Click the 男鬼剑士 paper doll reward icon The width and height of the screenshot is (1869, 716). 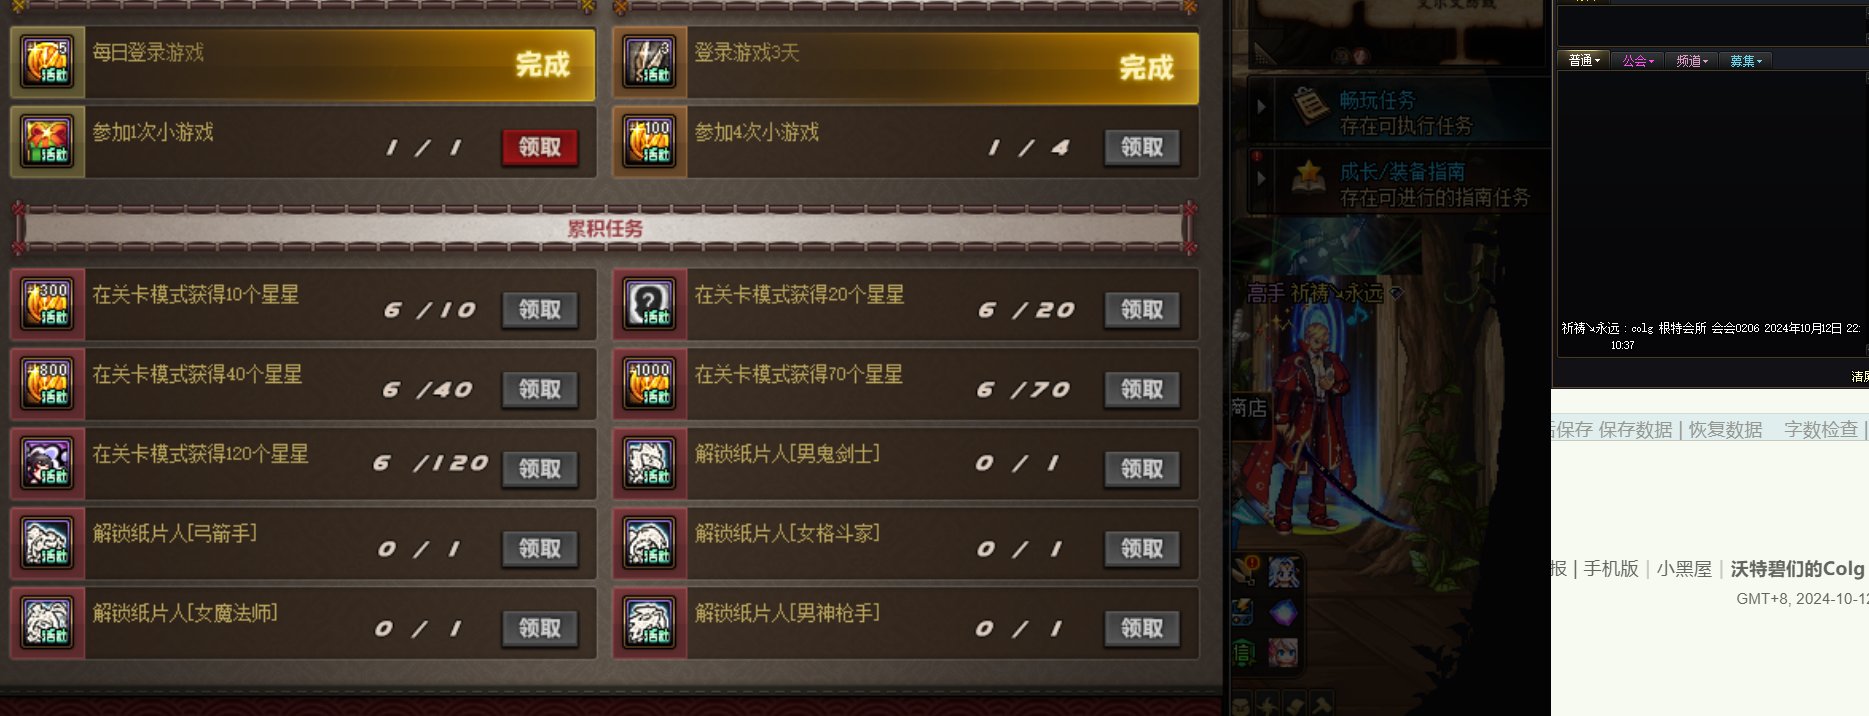coord(650,465)
